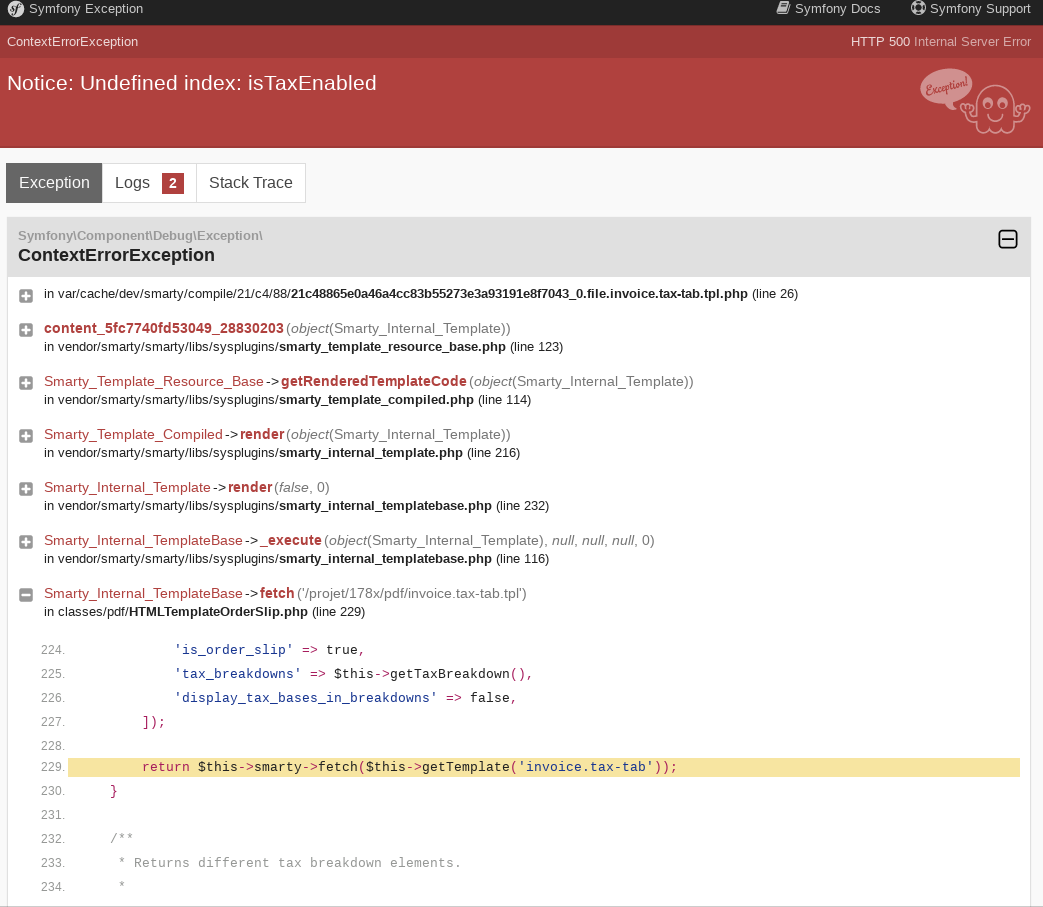Click the HTMLTemplateOrderSlip.php file path
Image resolution: width=1043 pixels, height=907 pixels.
[x=183, y=612]
